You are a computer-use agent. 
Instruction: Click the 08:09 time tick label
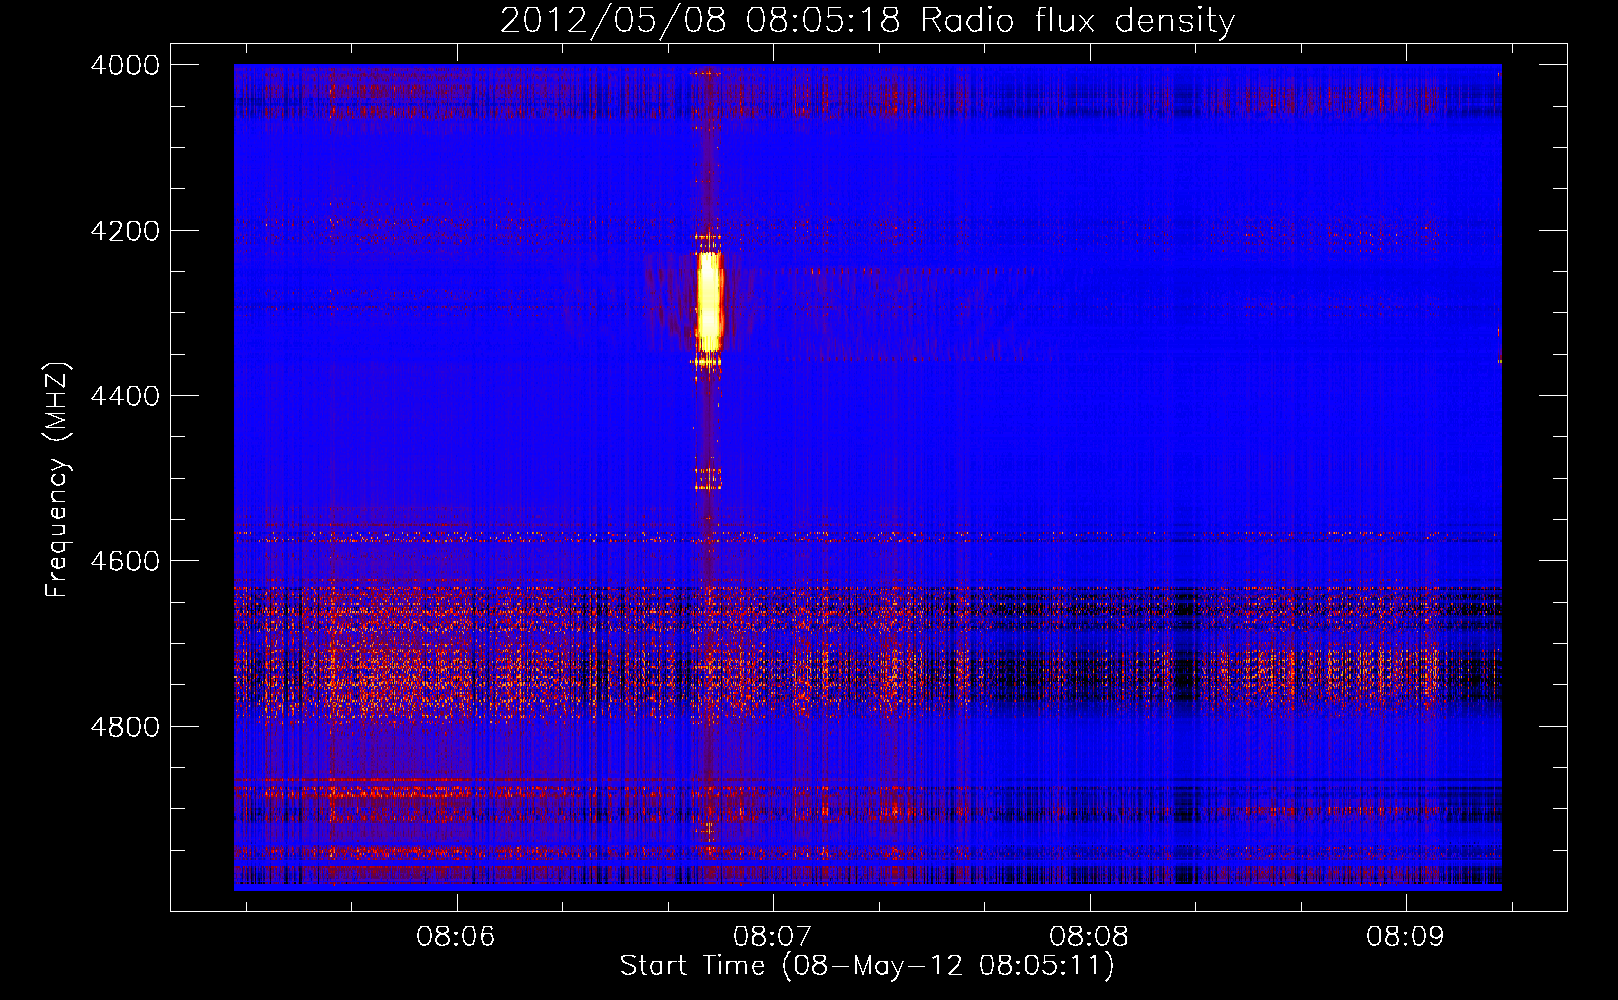pos(1406,937)
